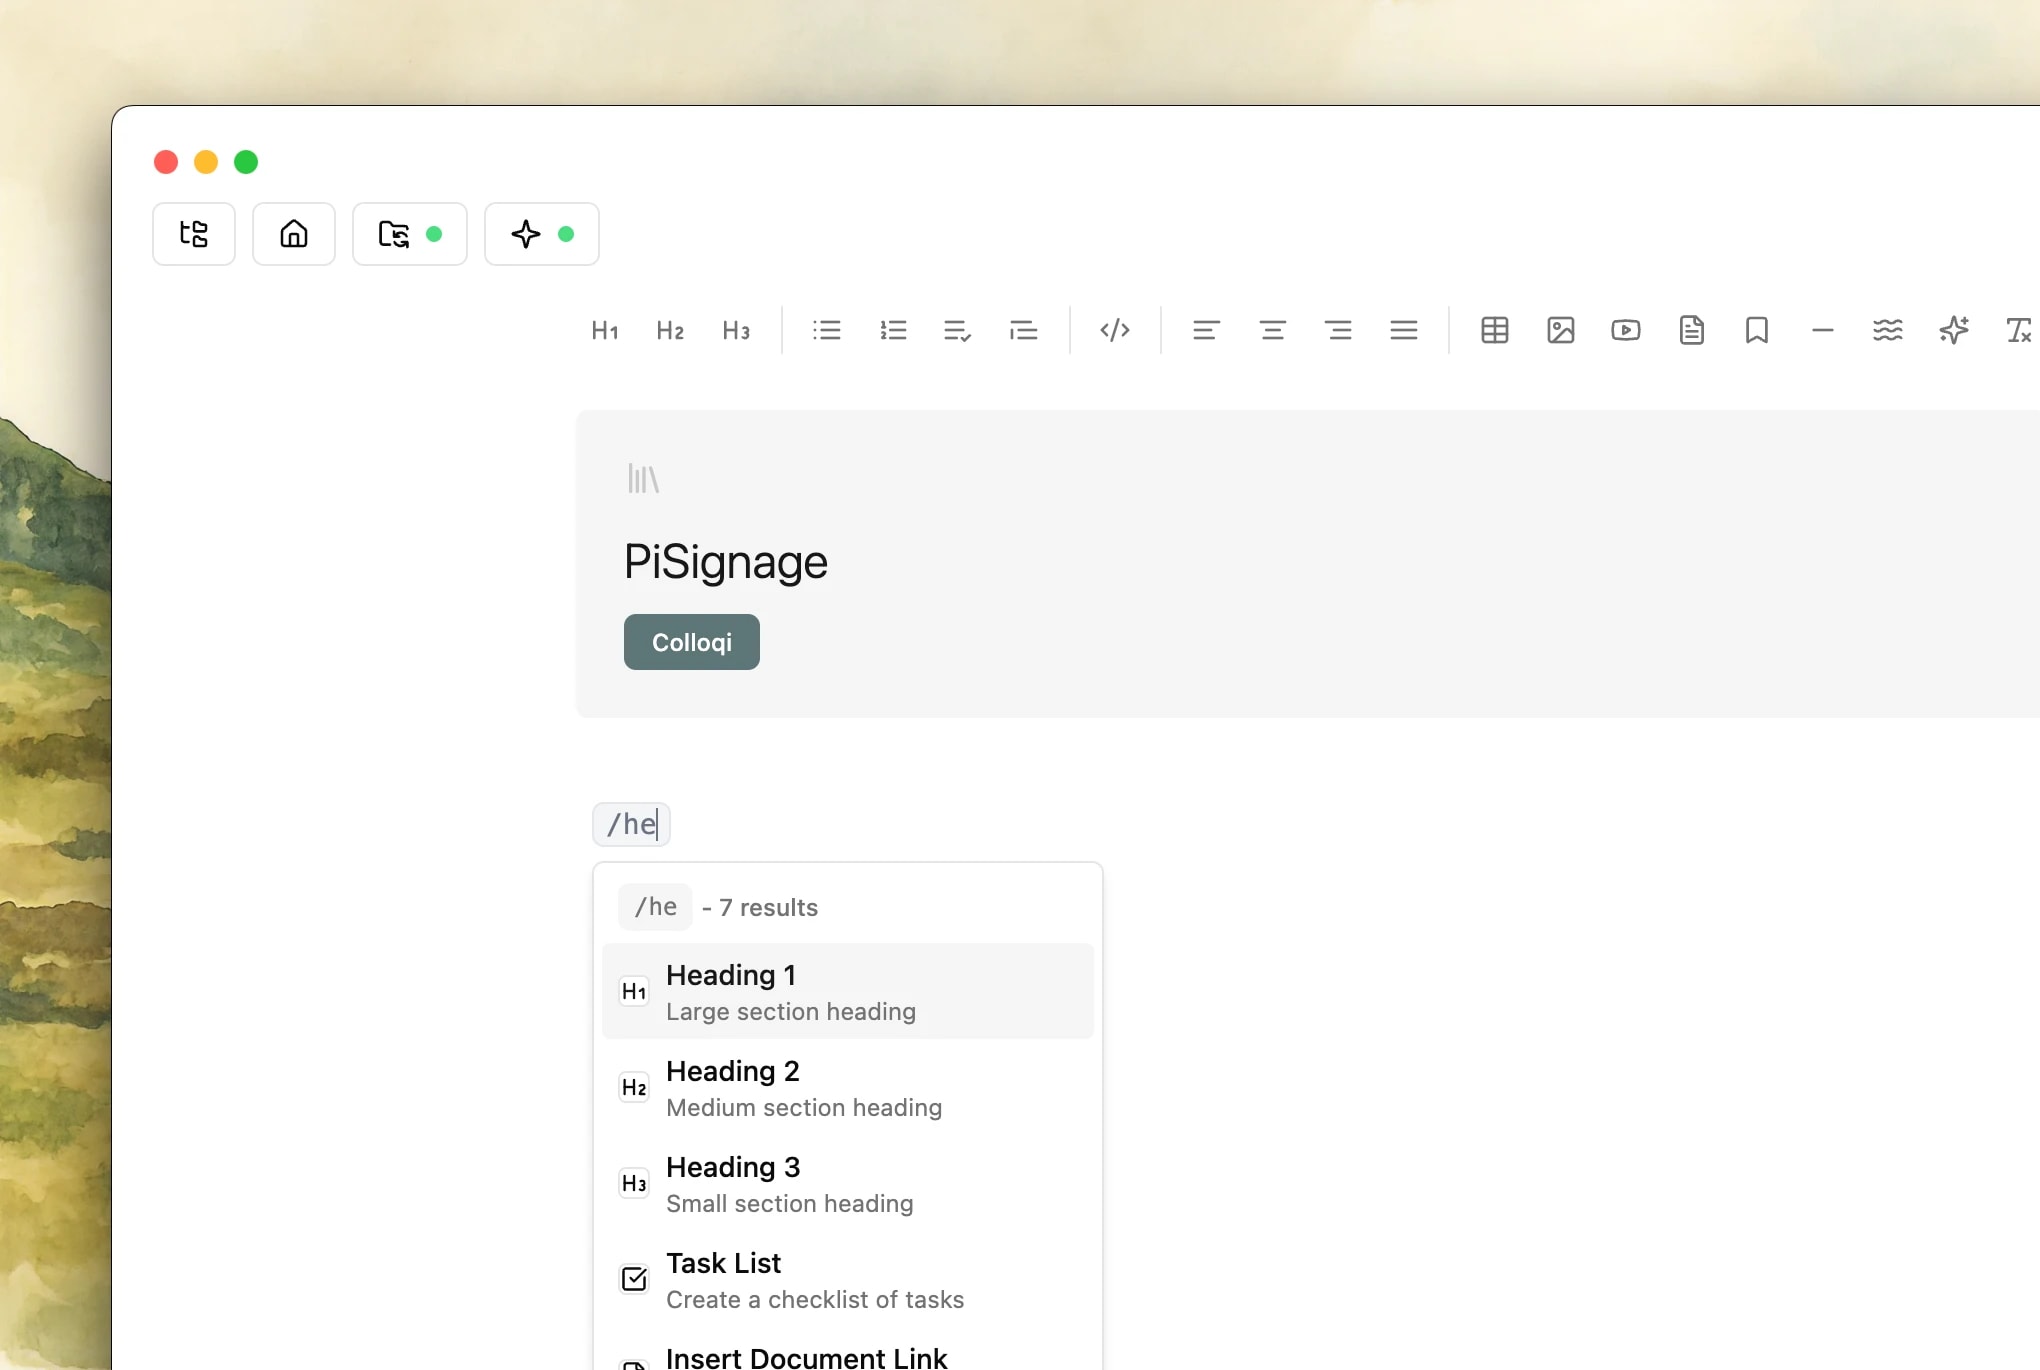Screen dimensions: 2040x1370
Task: Justify text alignment
Action: click(x=1404, y=330)
